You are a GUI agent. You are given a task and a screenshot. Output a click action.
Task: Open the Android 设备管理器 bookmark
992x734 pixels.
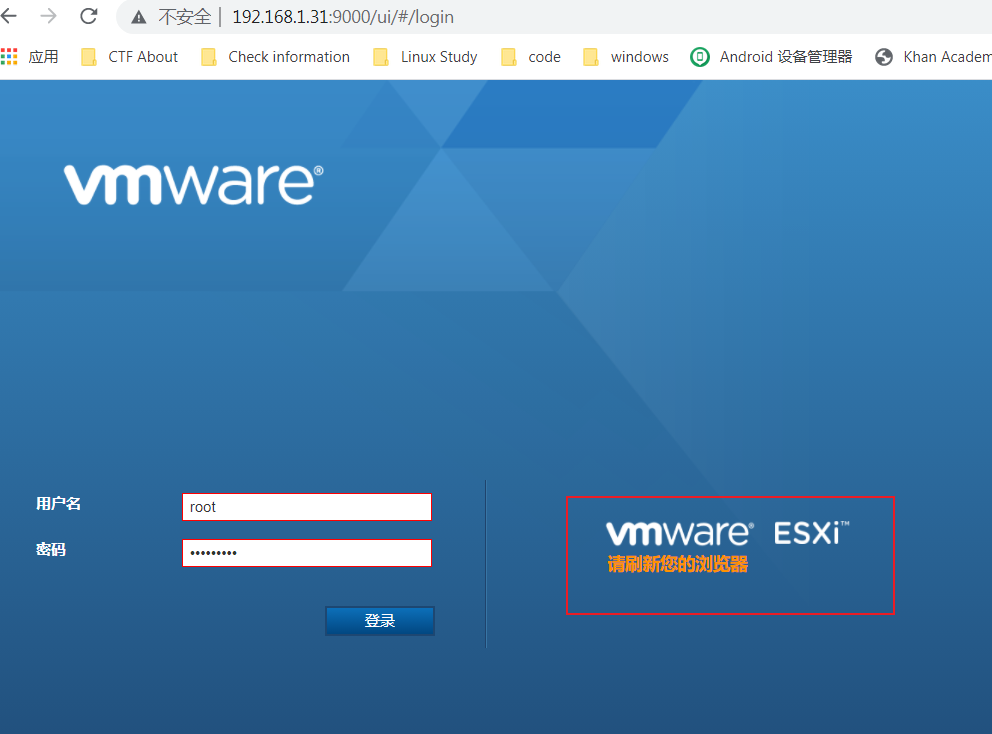(772, 57)
